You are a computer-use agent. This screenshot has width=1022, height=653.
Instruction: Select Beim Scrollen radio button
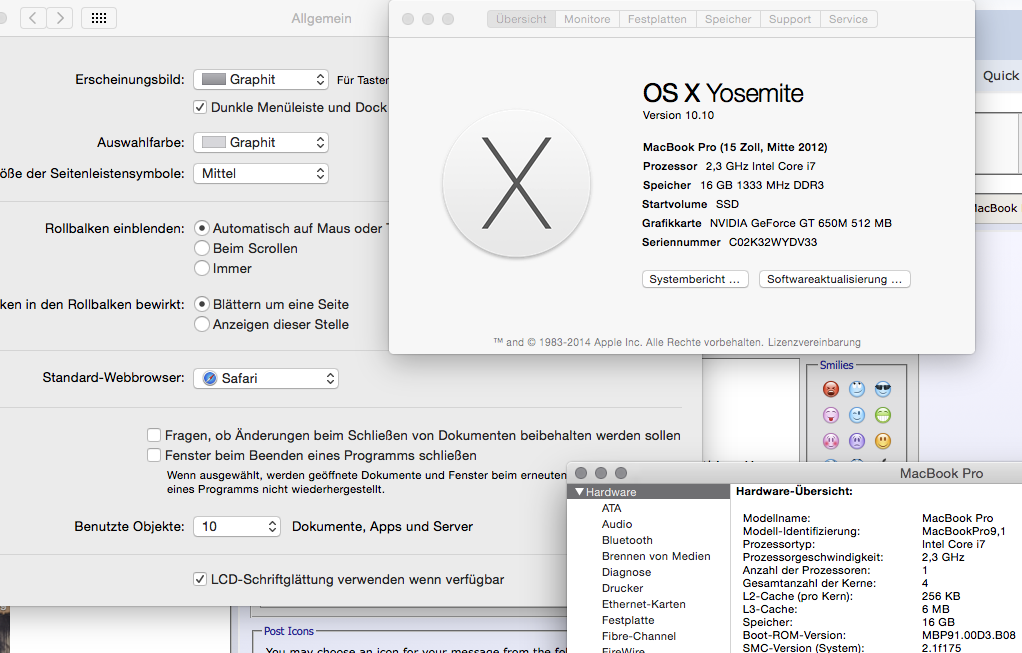click(201, 248)
